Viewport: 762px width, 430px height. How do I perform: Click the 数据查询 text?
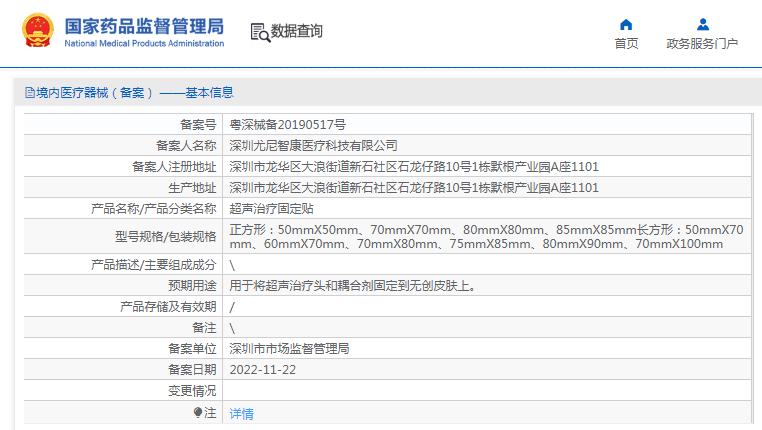[296, 31]
